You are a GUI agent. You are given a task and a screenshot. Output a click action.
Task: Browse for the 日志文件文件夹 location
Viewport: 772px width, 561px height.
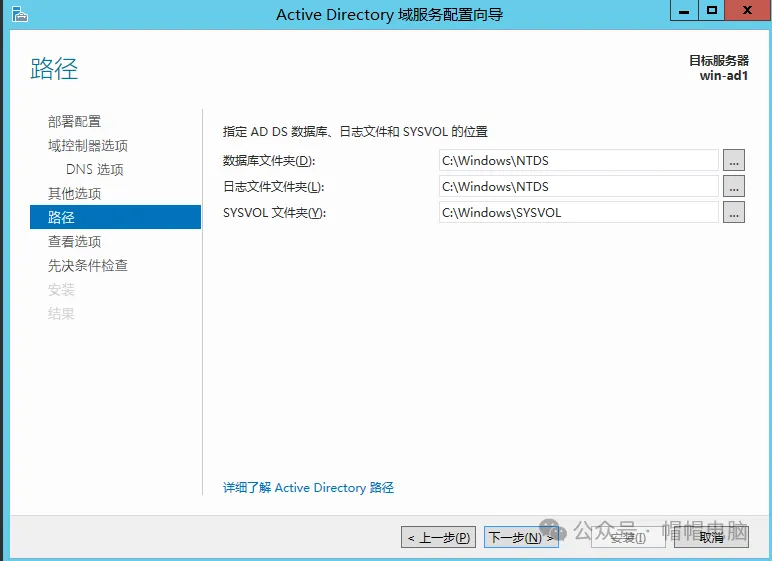pyautogui.click(x=734, y=186)
